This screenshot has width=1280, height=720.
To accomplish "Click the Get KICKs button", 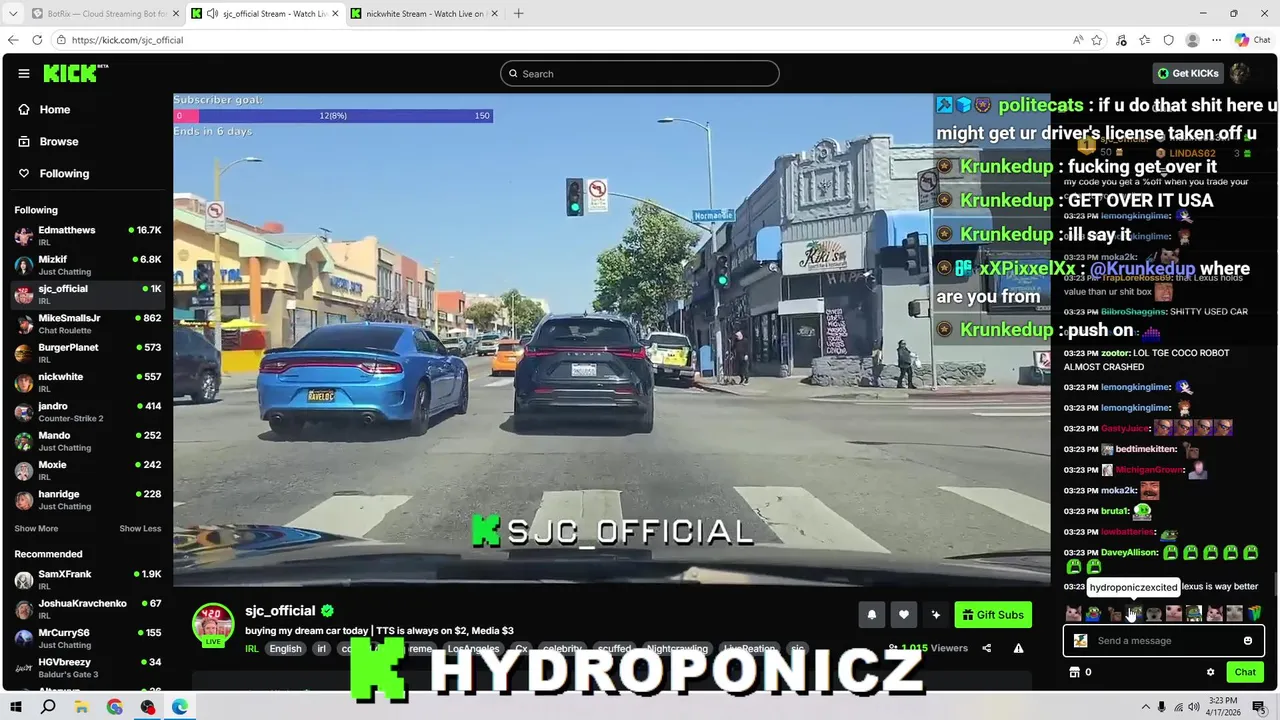I will click(1188, 74).
